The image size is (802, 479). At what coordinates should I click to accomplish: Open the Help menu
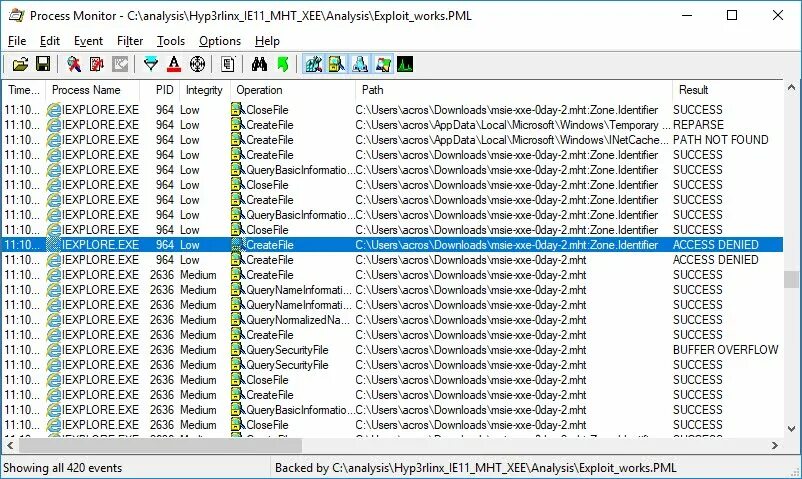267,41
